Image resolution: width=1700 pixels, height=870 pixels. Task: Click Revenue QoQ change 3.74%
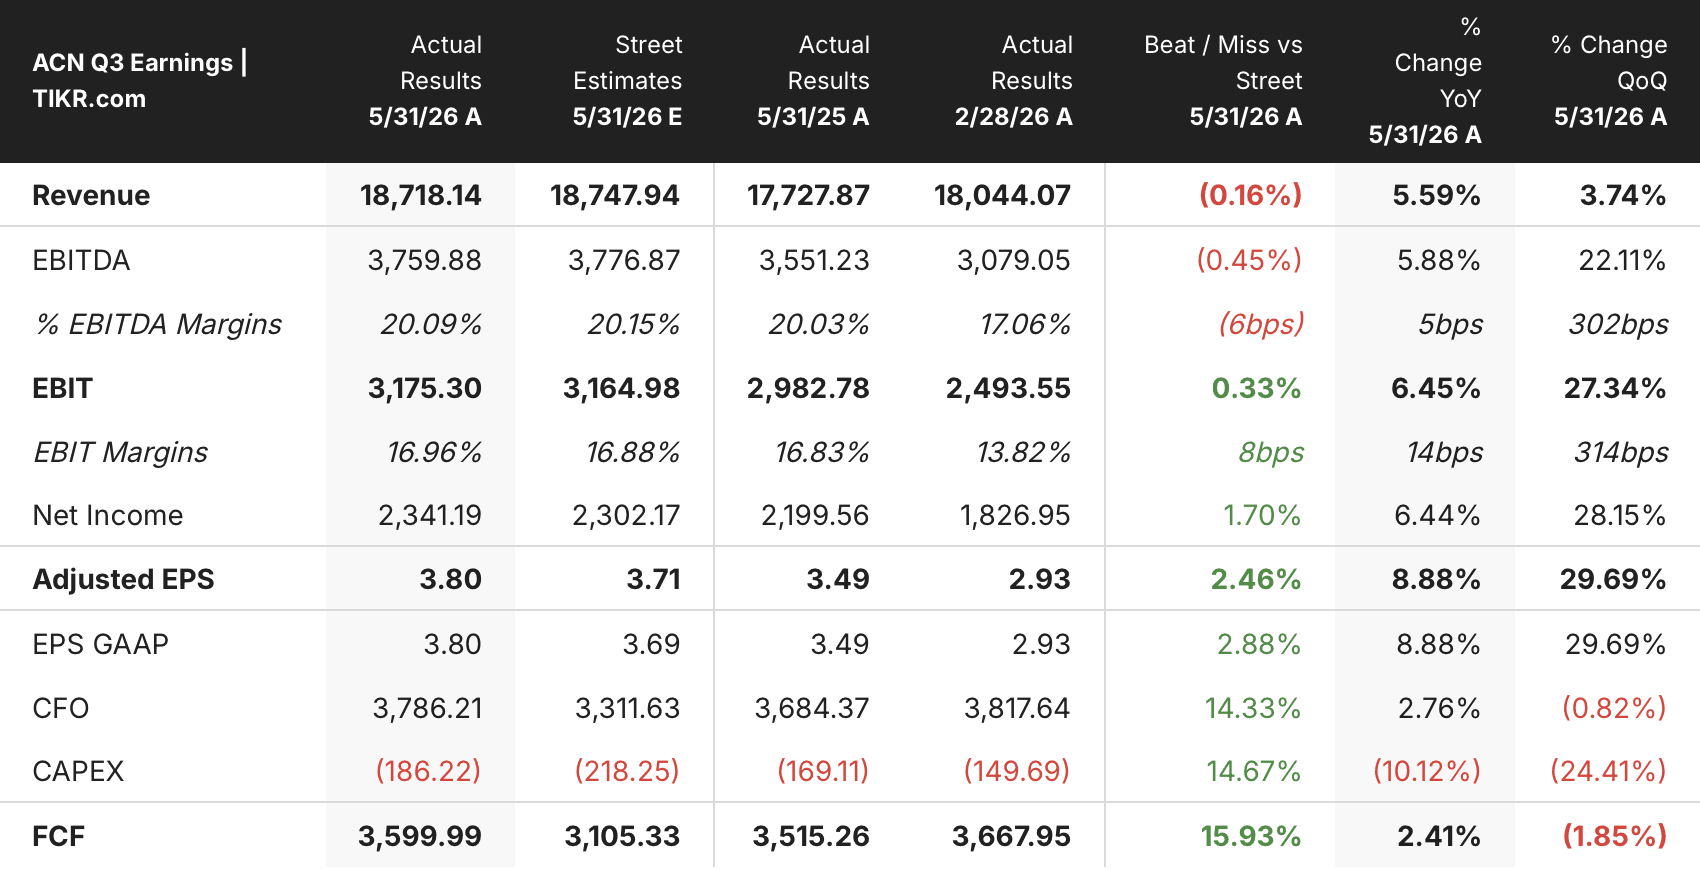[1623, 195]
